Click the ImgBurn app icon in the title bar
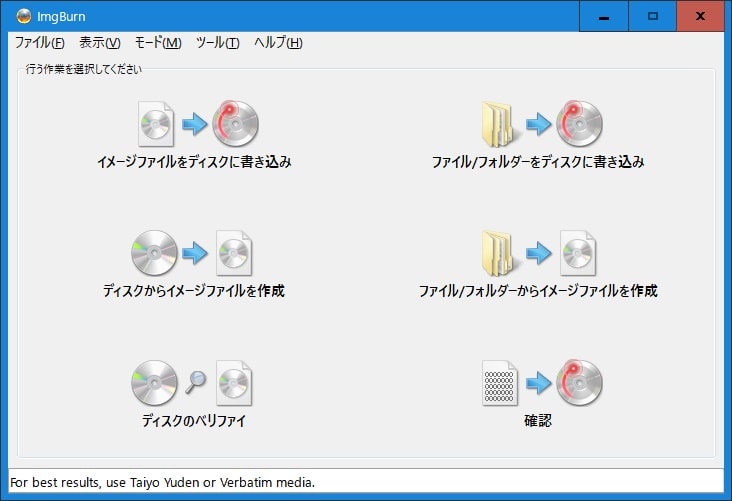 [x=23, y=16]
